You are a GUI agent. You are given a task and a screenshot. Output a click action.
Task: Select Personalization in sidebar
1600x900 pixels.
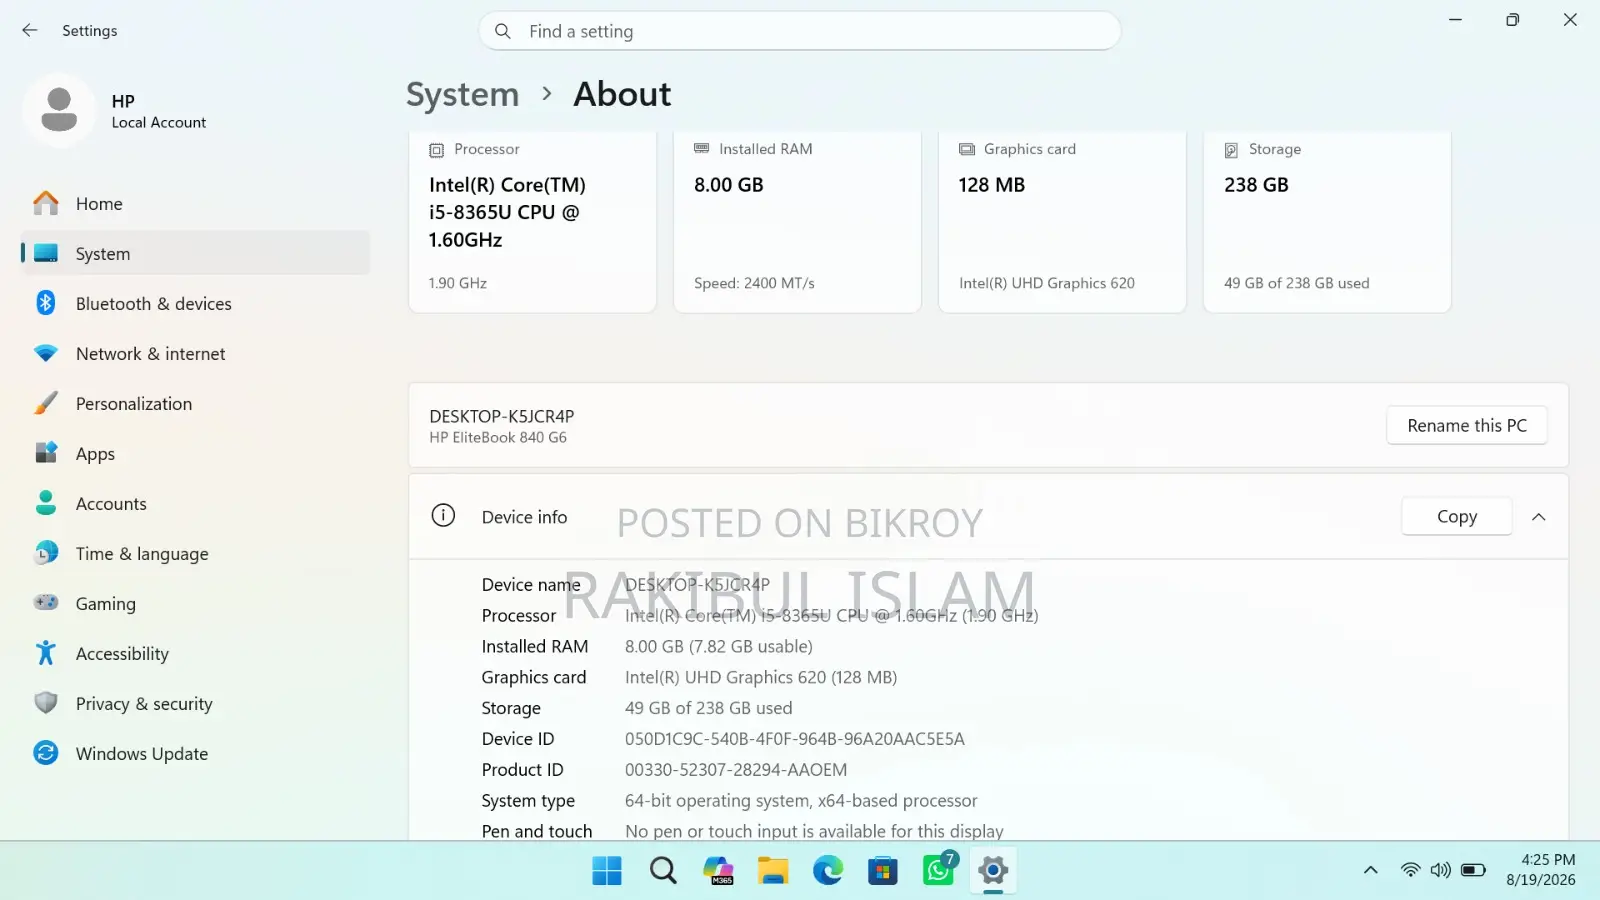pos(195,404)
